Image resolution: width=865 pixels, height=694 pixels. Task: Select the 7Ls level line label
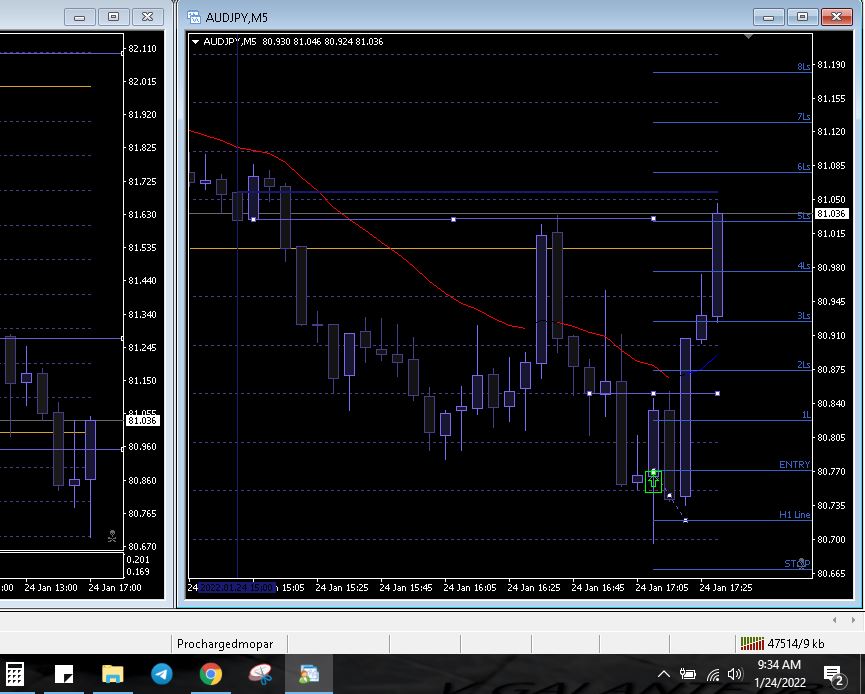pos(803,117)
